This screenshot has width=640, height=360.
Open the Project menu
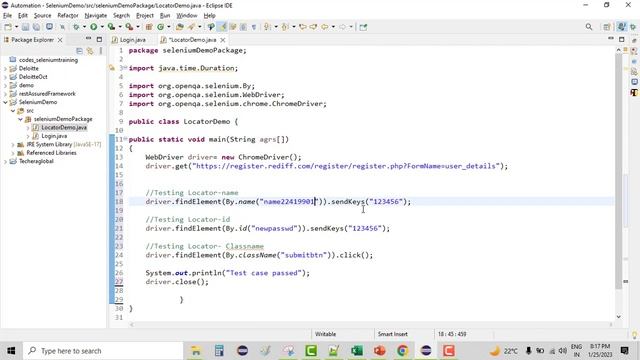[144, 16]
